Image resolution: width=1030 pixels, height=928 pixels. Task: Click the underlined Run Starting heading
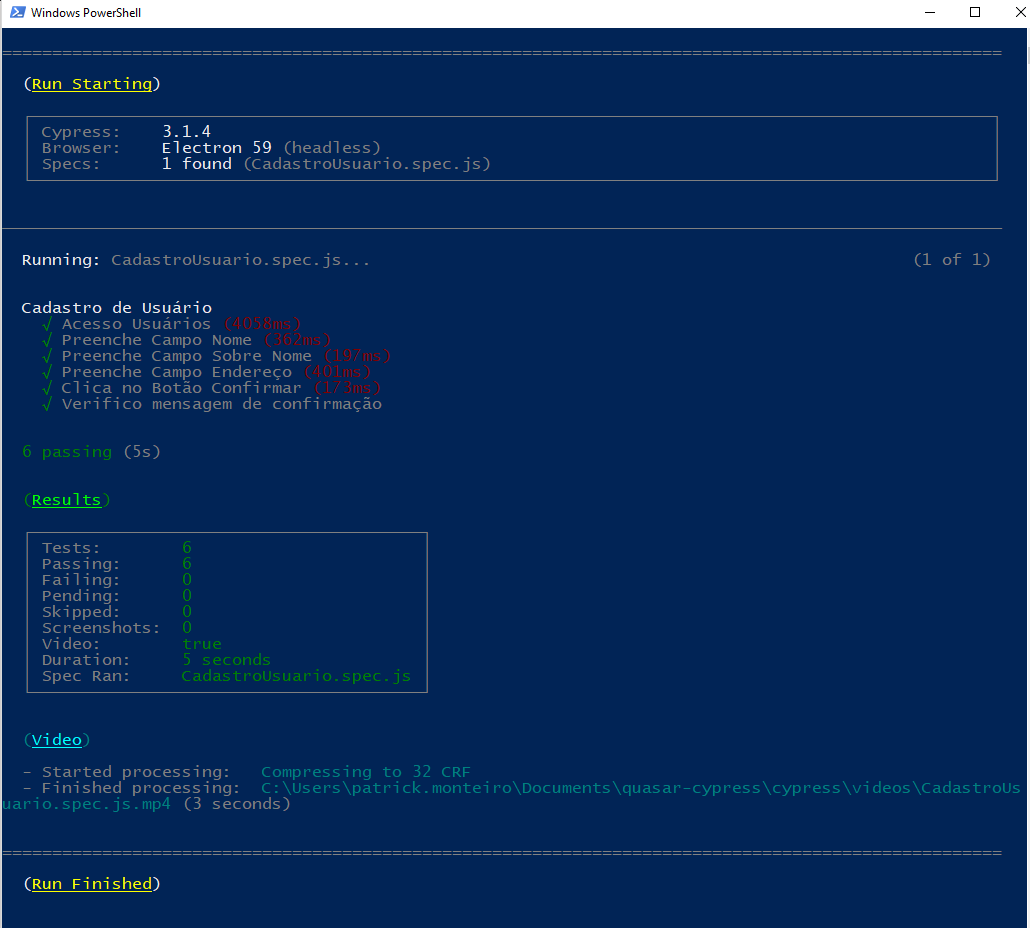[92, 84]
